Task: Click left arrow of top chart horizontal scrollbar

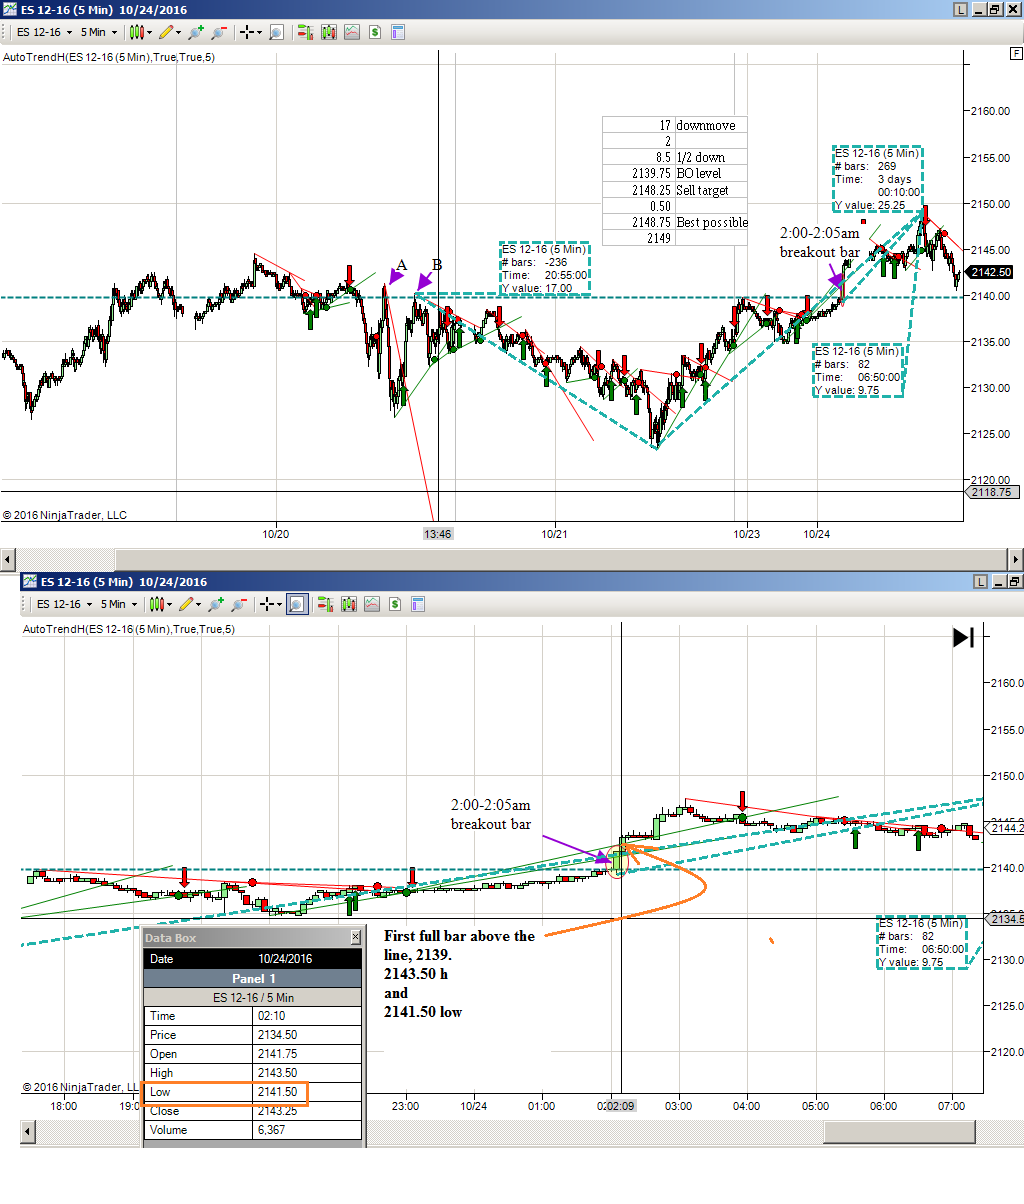Action: [8, 559]
